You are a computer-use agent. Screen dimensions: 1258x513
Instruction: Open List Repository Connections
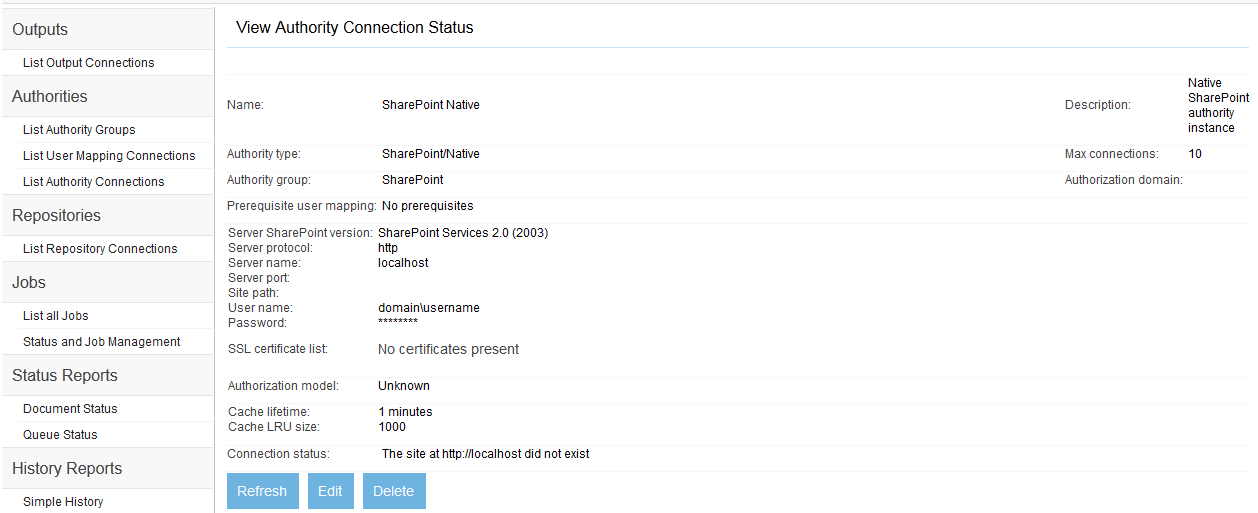[100, 249]
